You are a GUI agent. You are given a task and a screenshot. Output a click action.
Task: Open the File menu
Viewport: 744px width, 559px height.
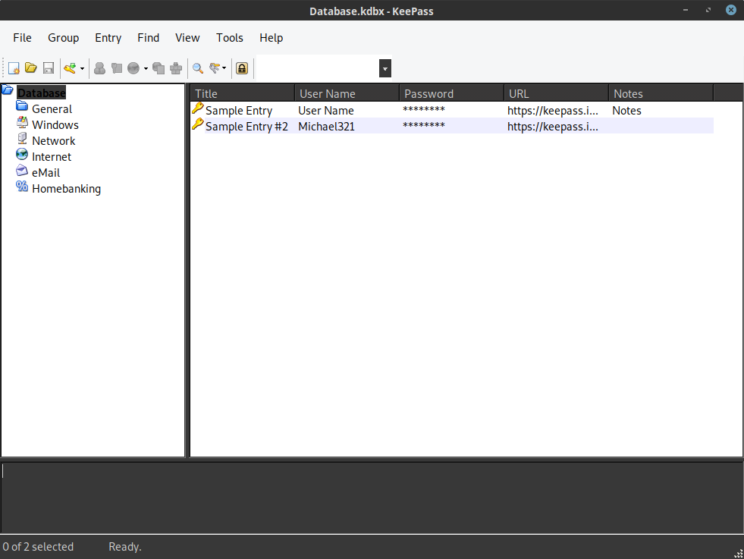click(22, 38)
